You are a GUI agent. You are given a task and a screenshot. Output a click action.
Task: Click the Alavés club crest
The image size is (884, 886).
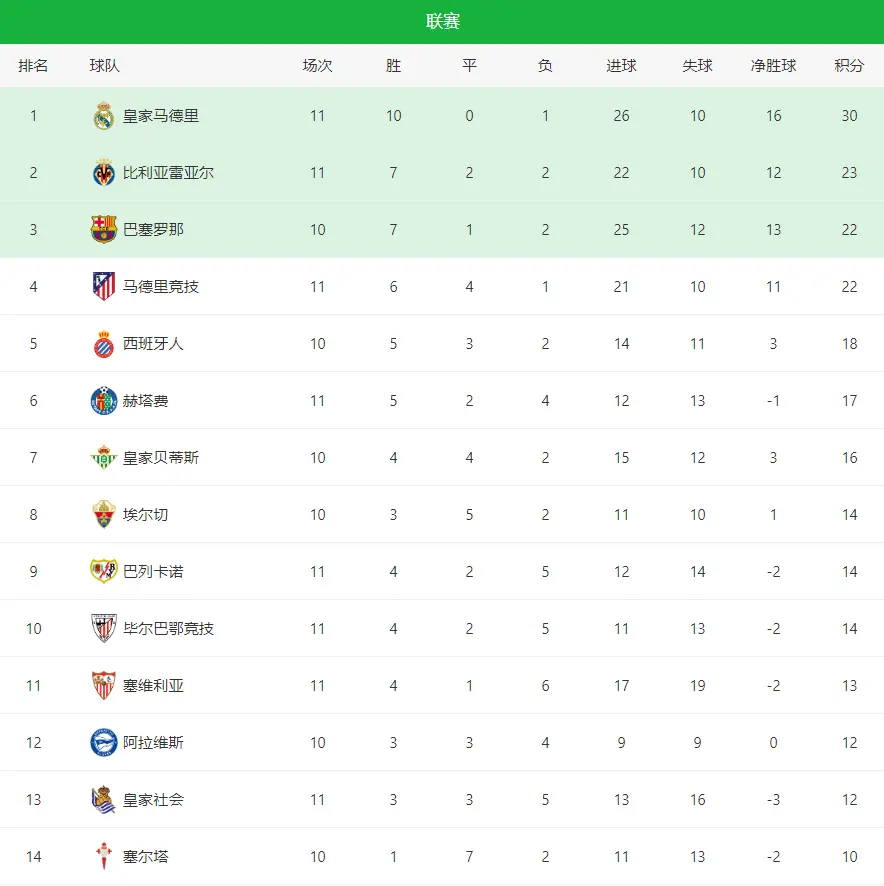coord(104,743)
